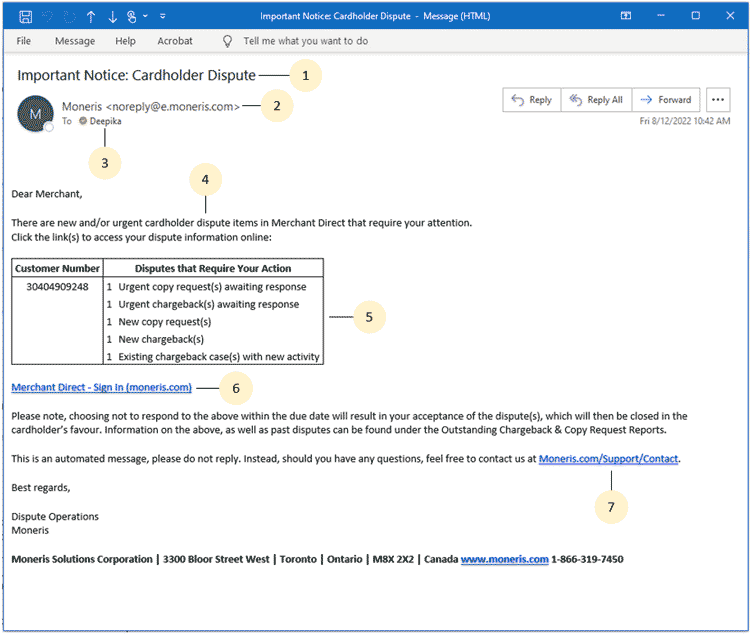The image size is (750, 634).
Task: Click the 'Tell me what you want to do' field
Action: 306,41
